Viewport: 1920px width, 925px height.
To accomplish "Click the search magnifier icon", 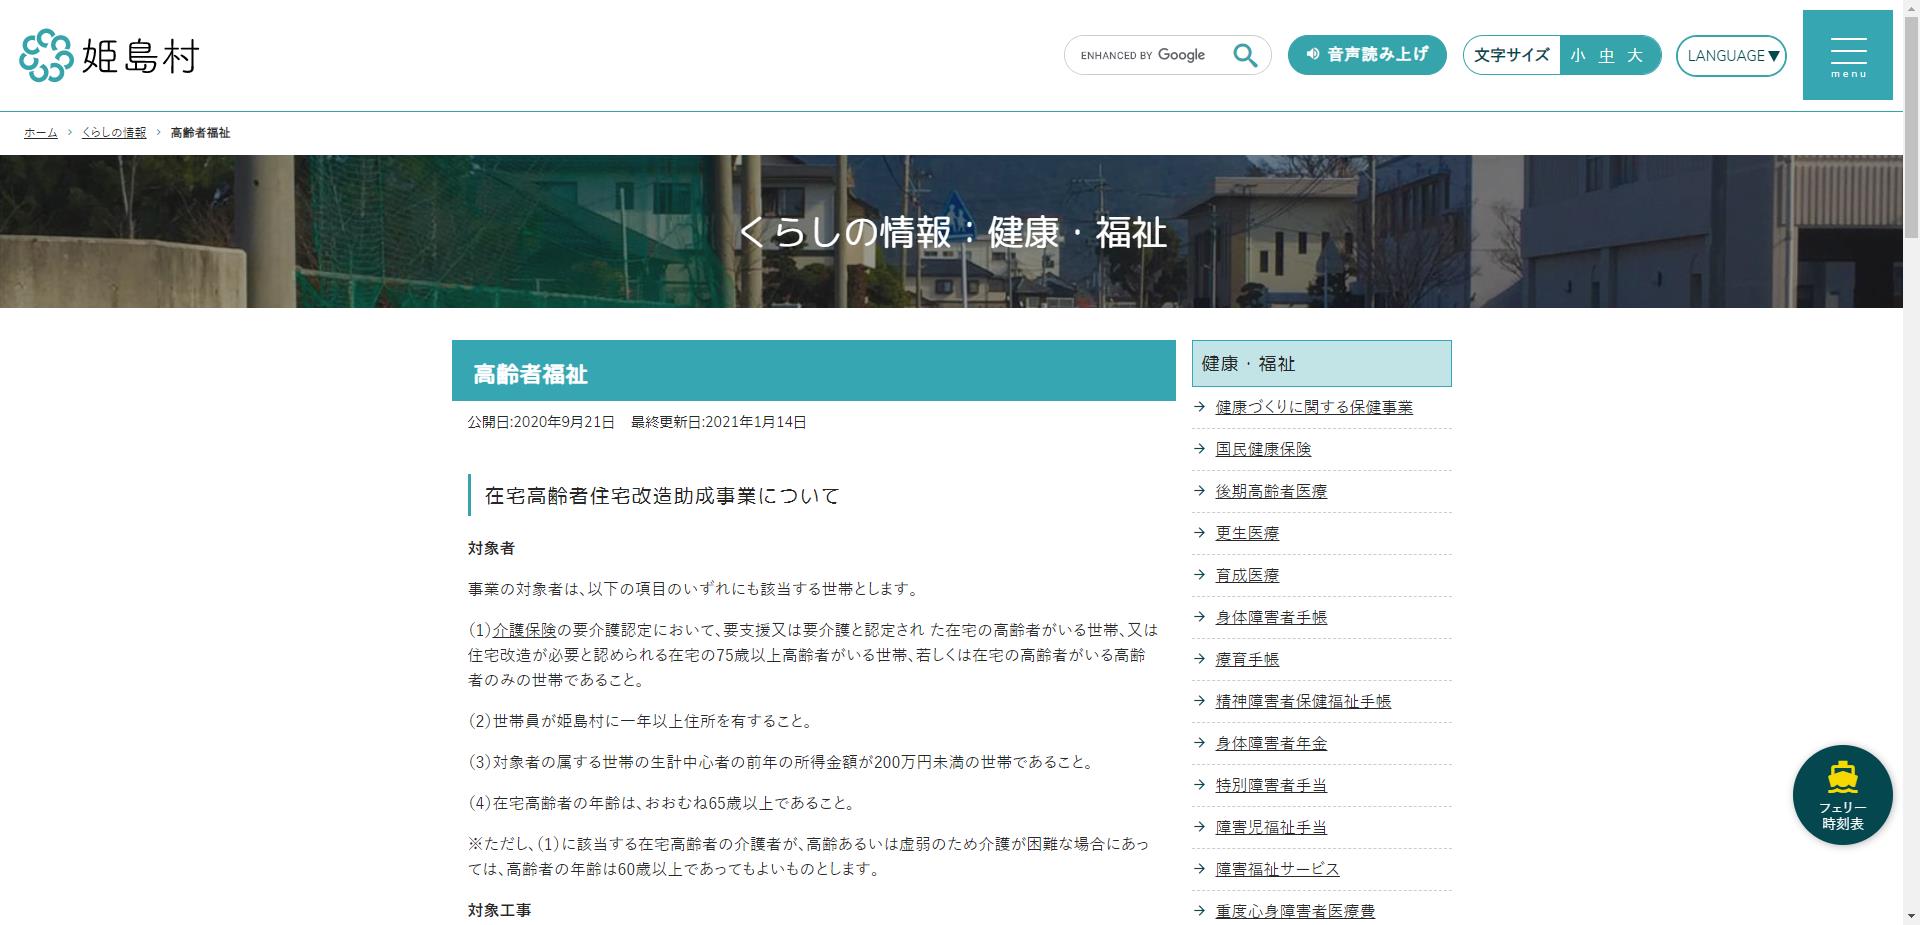I will pos(1244,55).
